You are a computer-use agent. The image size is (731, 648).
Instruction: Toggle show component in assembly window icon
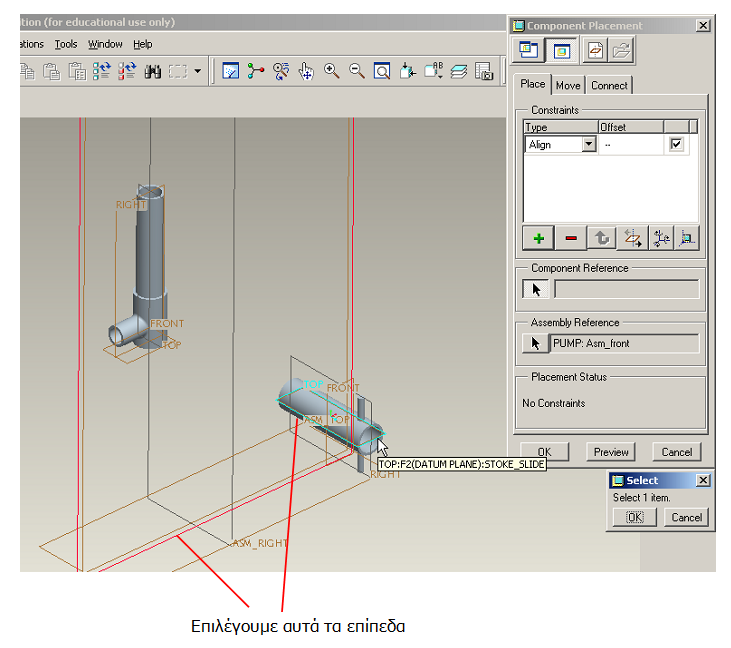coord(562,50)
